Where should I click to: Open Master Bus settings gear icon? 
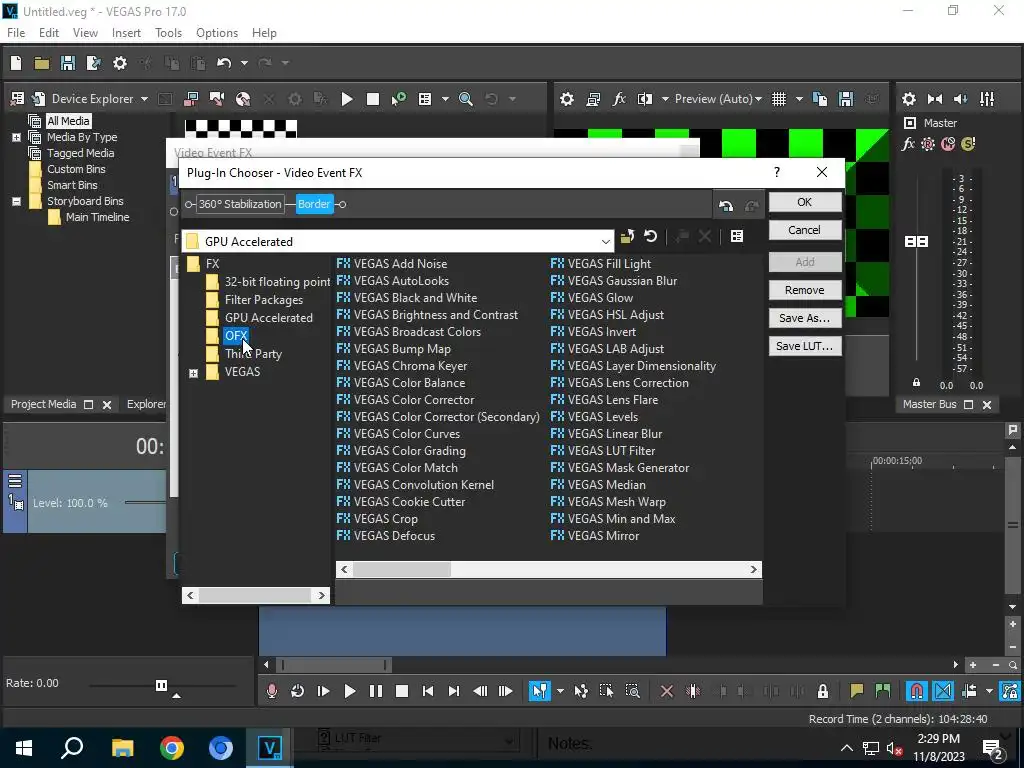[908, 99]
